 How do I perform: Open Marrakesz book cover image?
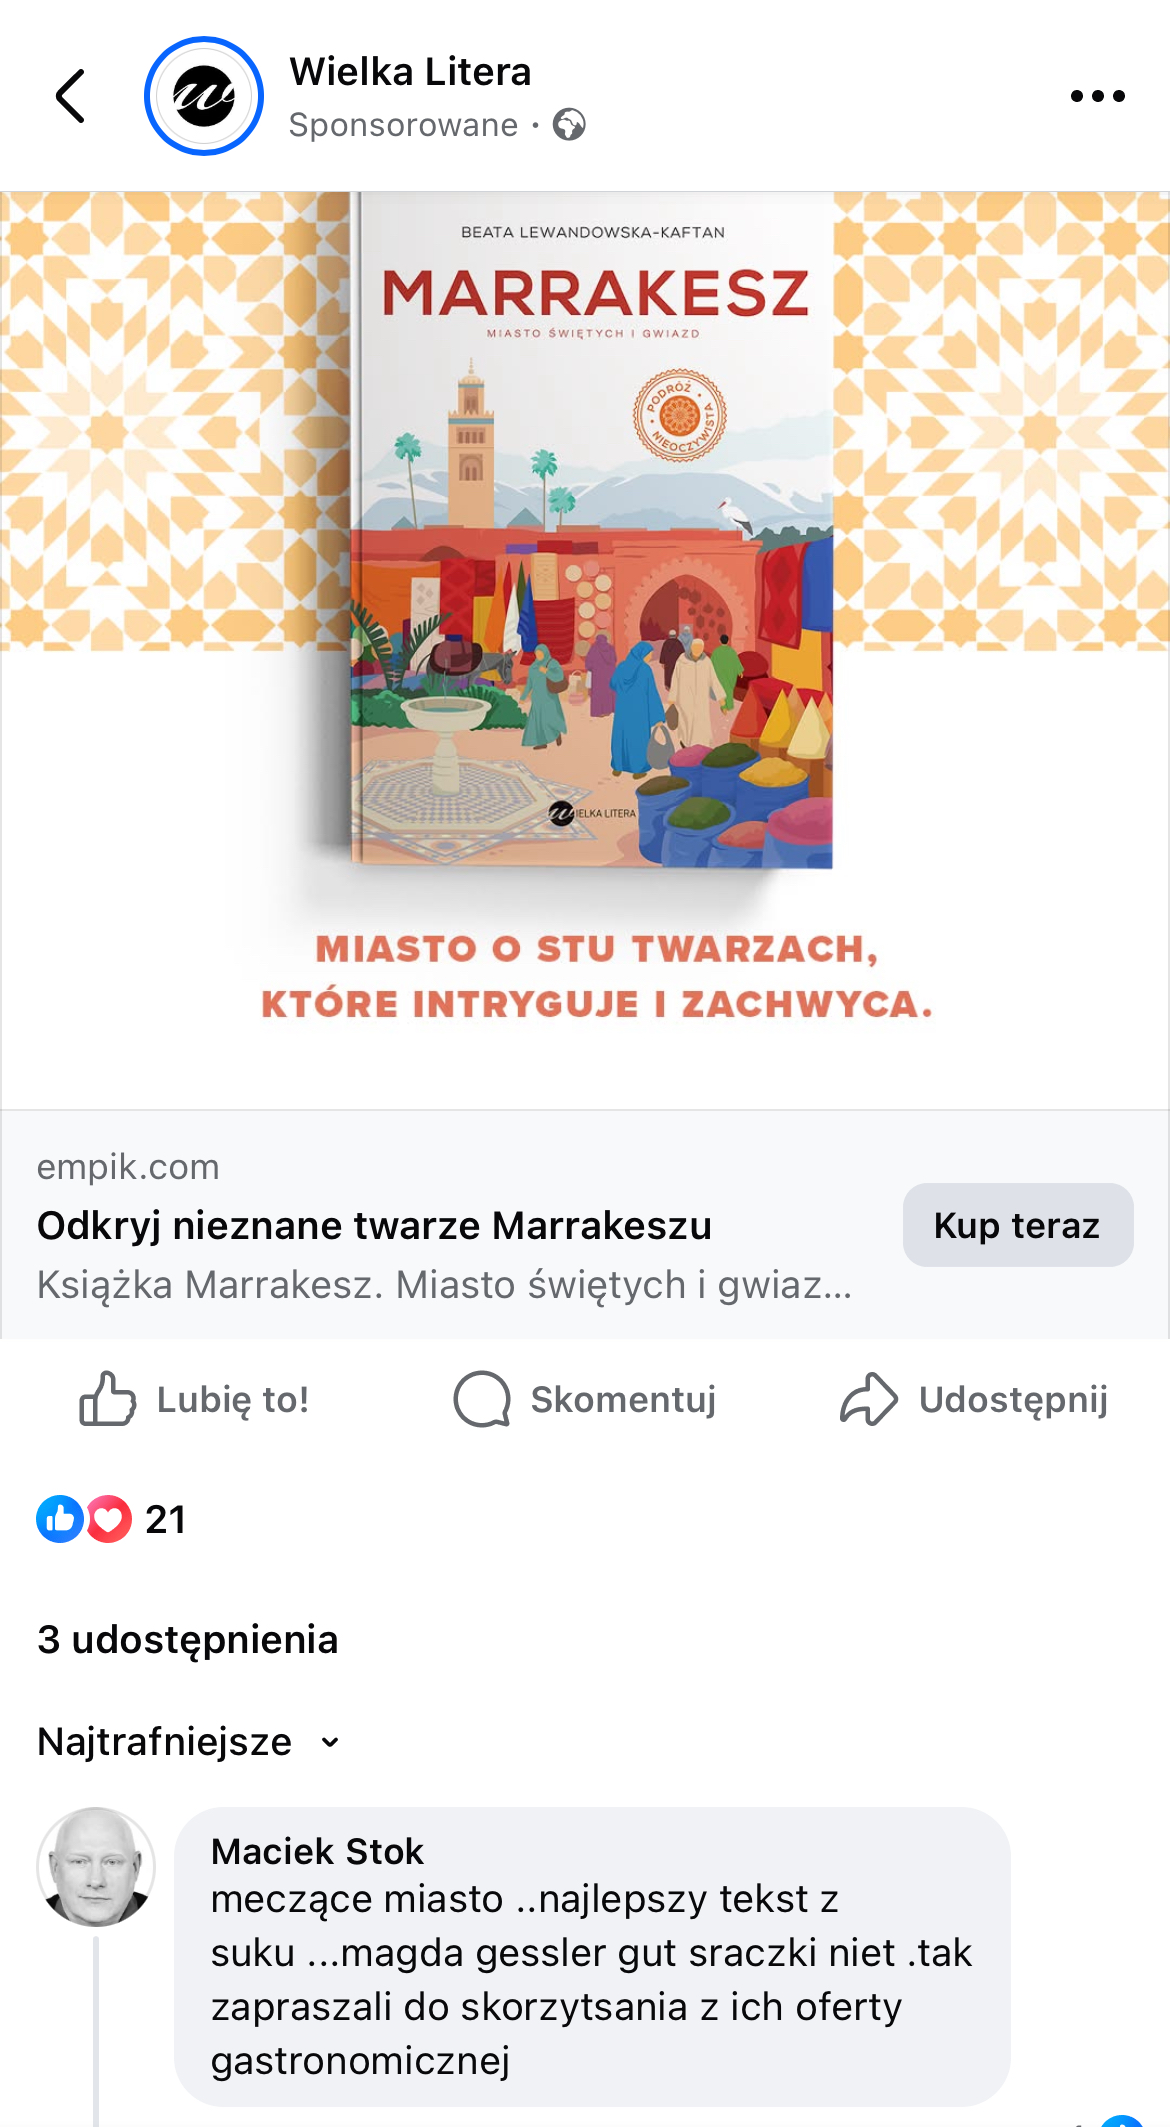point(592,530)
